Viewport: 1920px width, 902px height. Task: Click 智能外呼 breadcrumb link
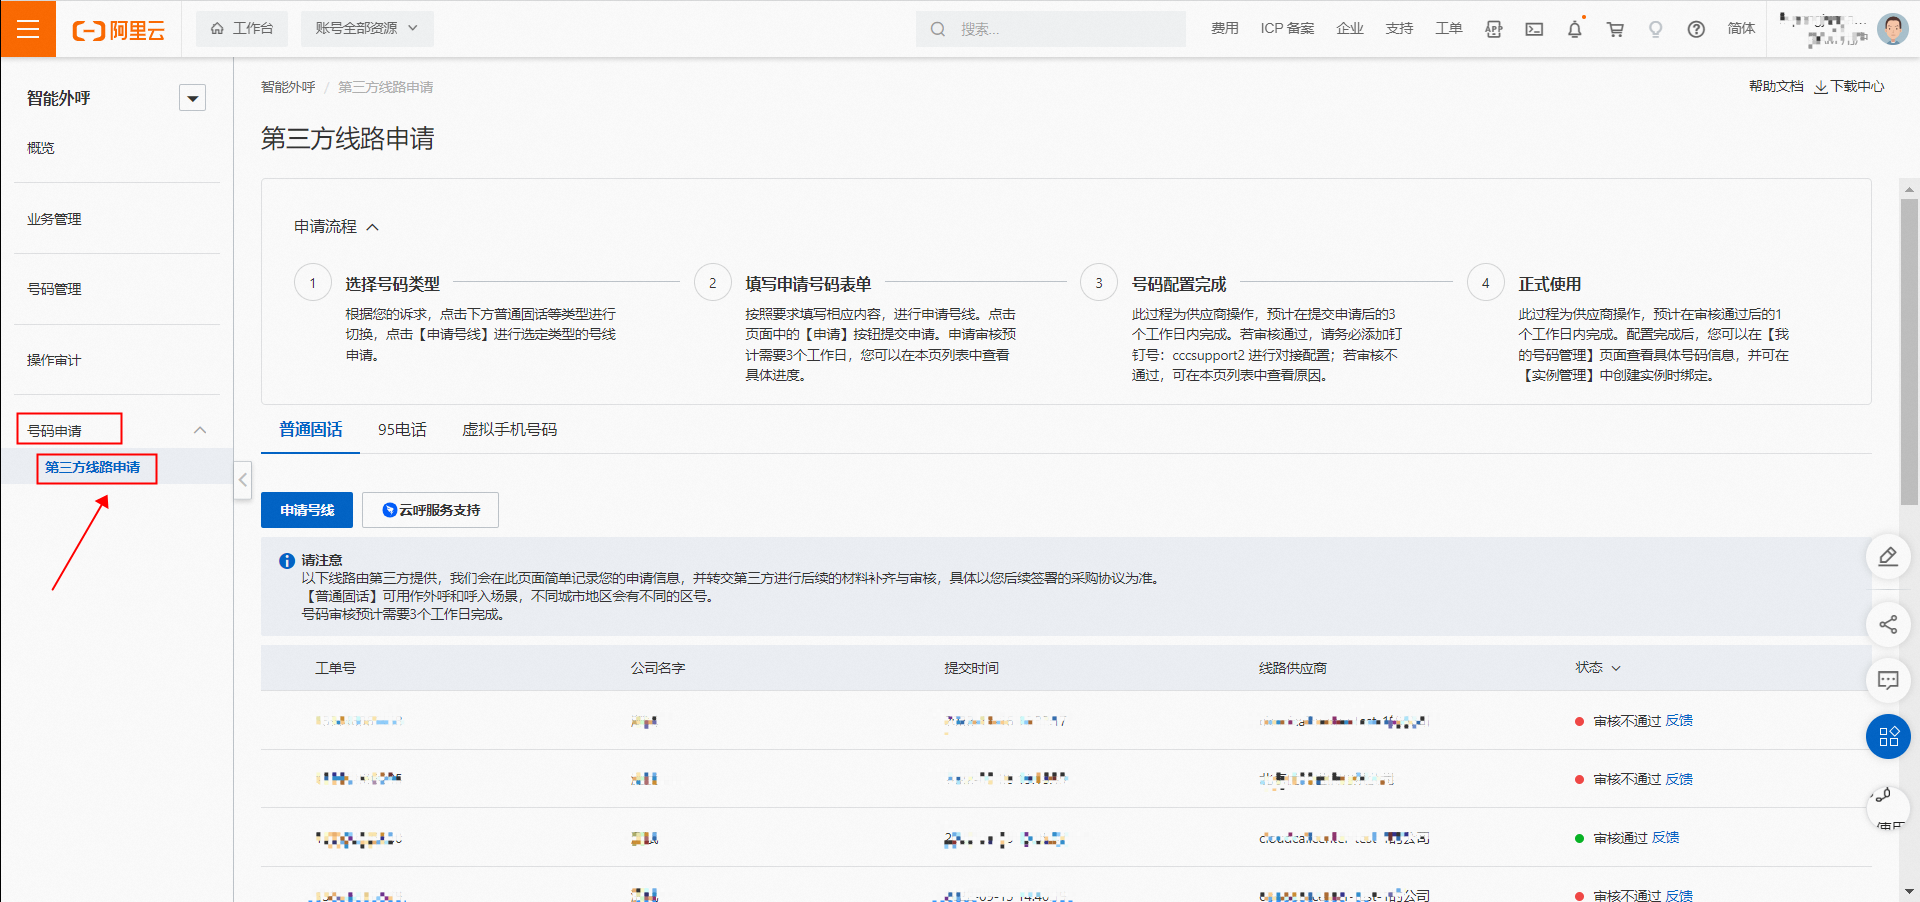pos(288,87)
